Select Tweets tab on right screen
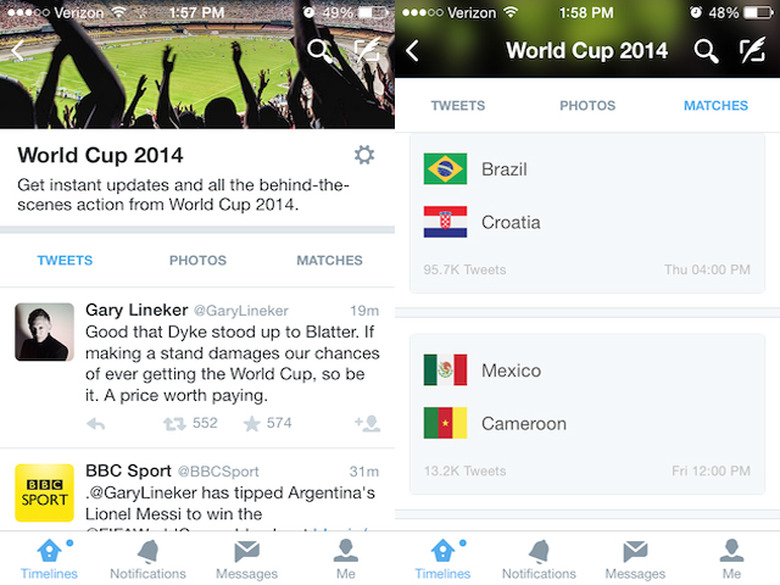The image size is (780, 585). (458, 105)
